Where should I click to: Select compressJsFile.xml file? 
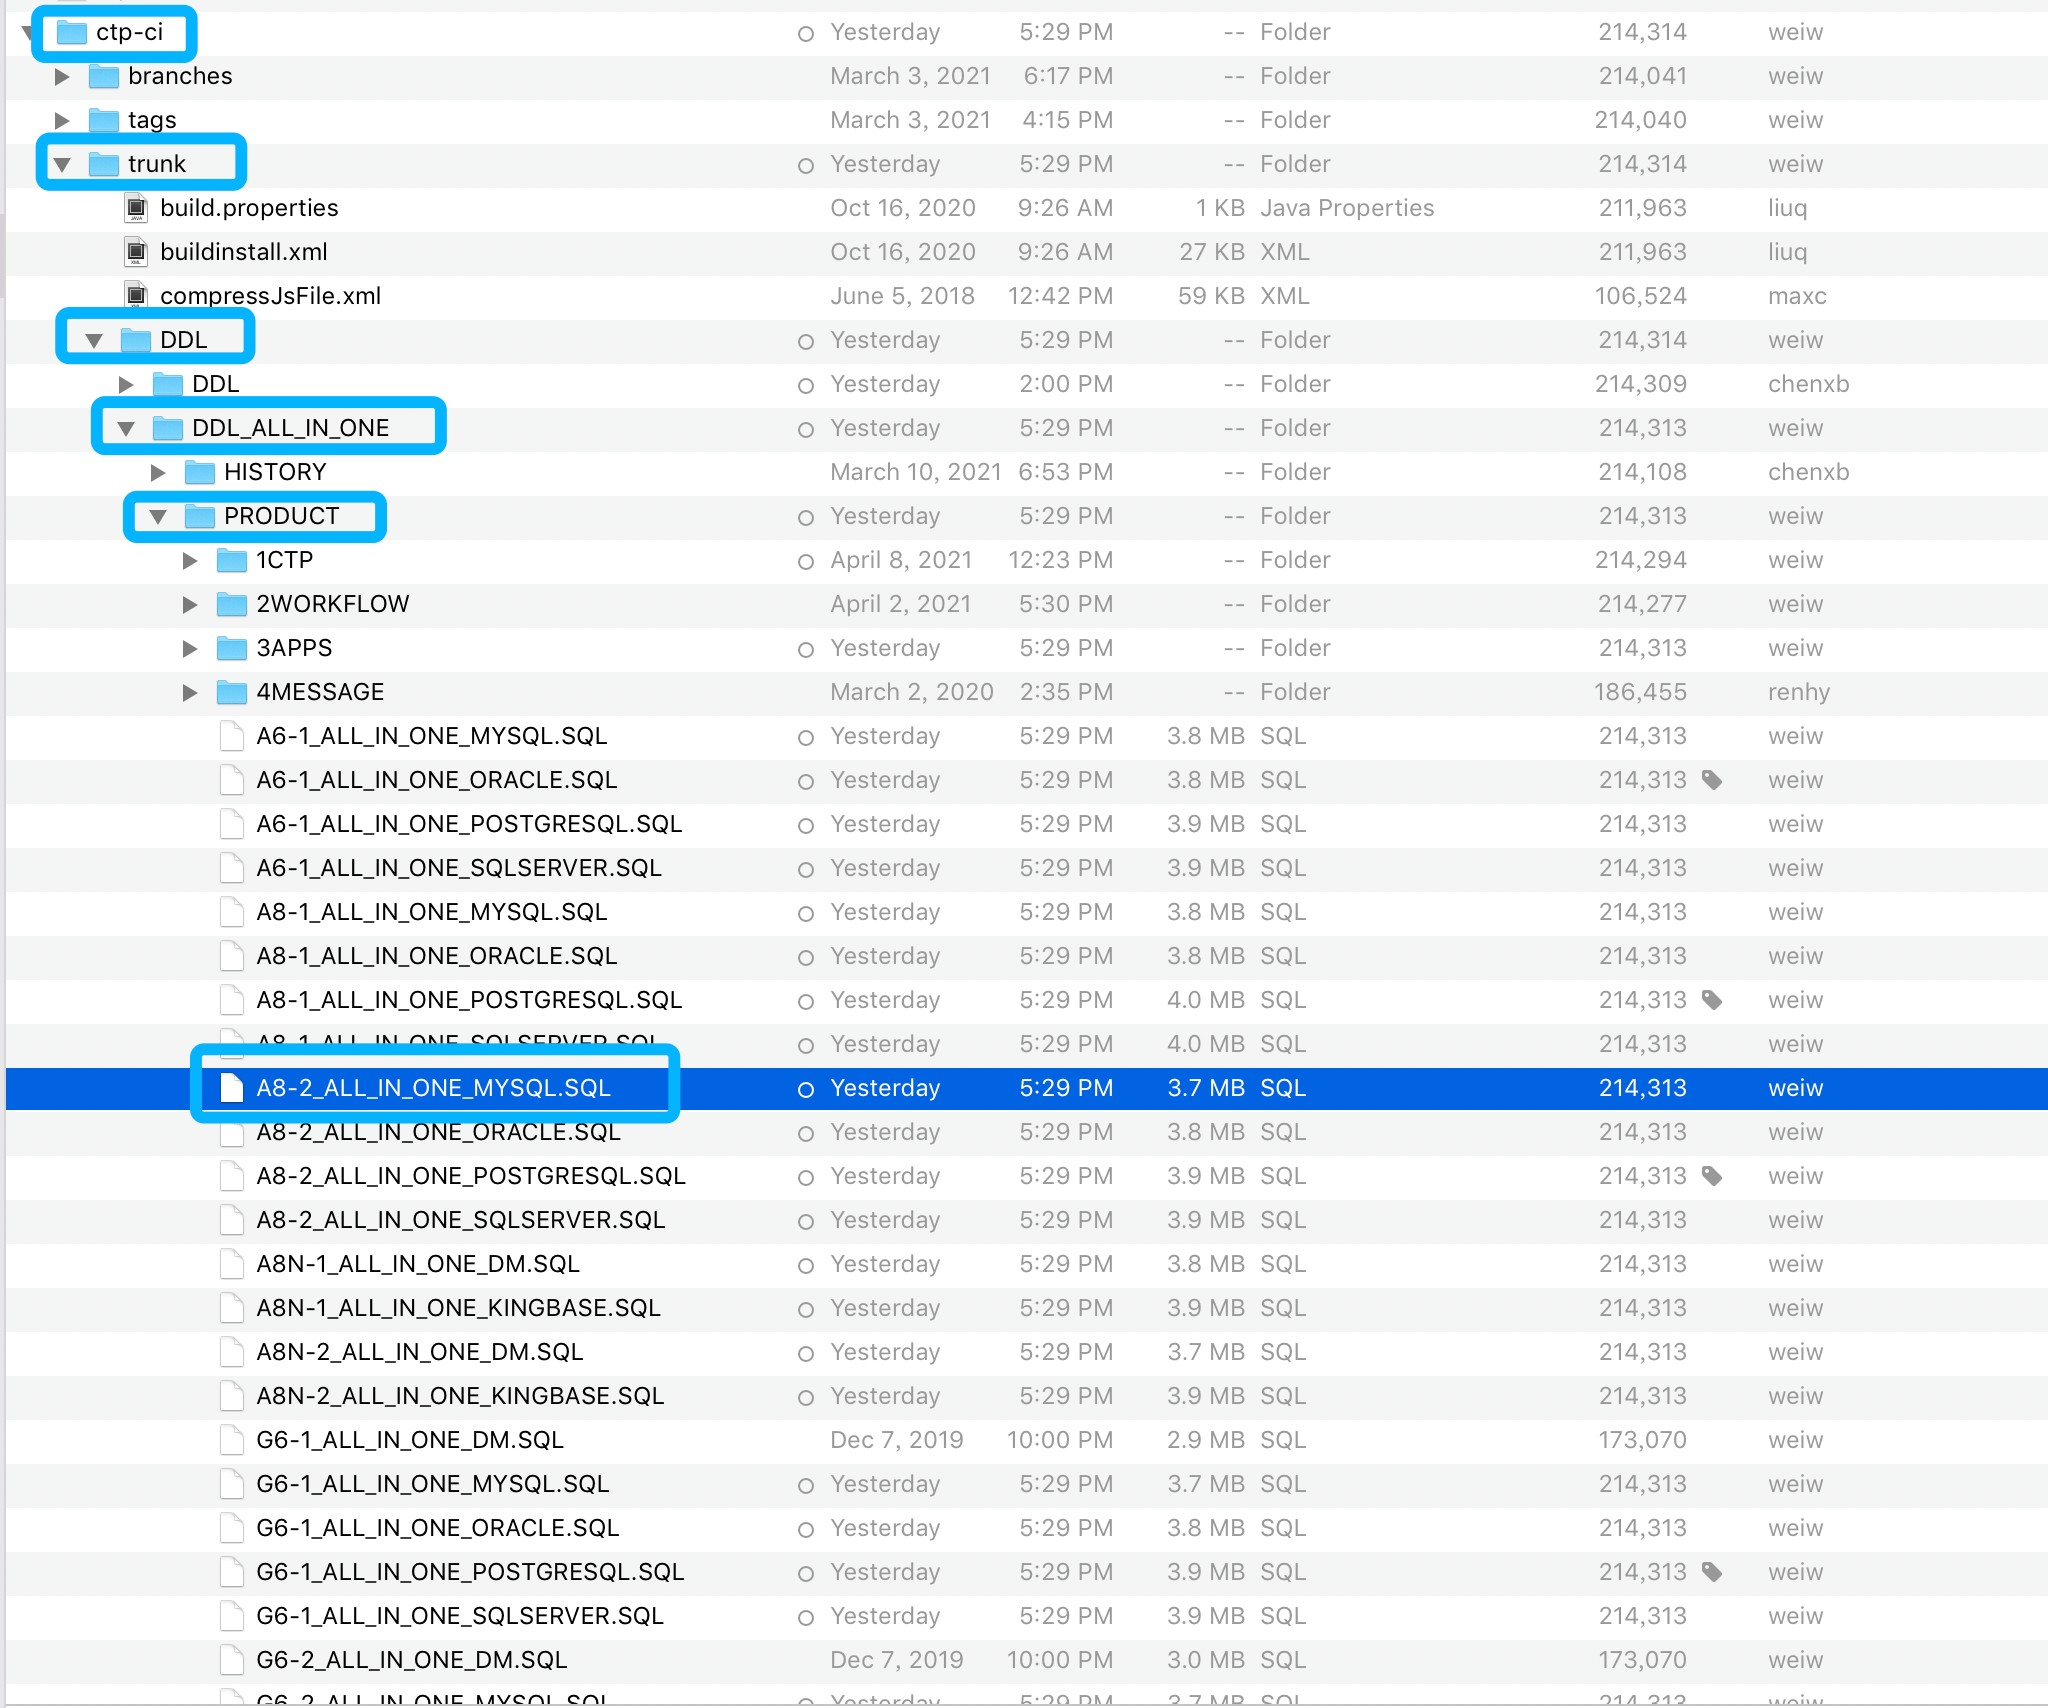tap(270, 296)
